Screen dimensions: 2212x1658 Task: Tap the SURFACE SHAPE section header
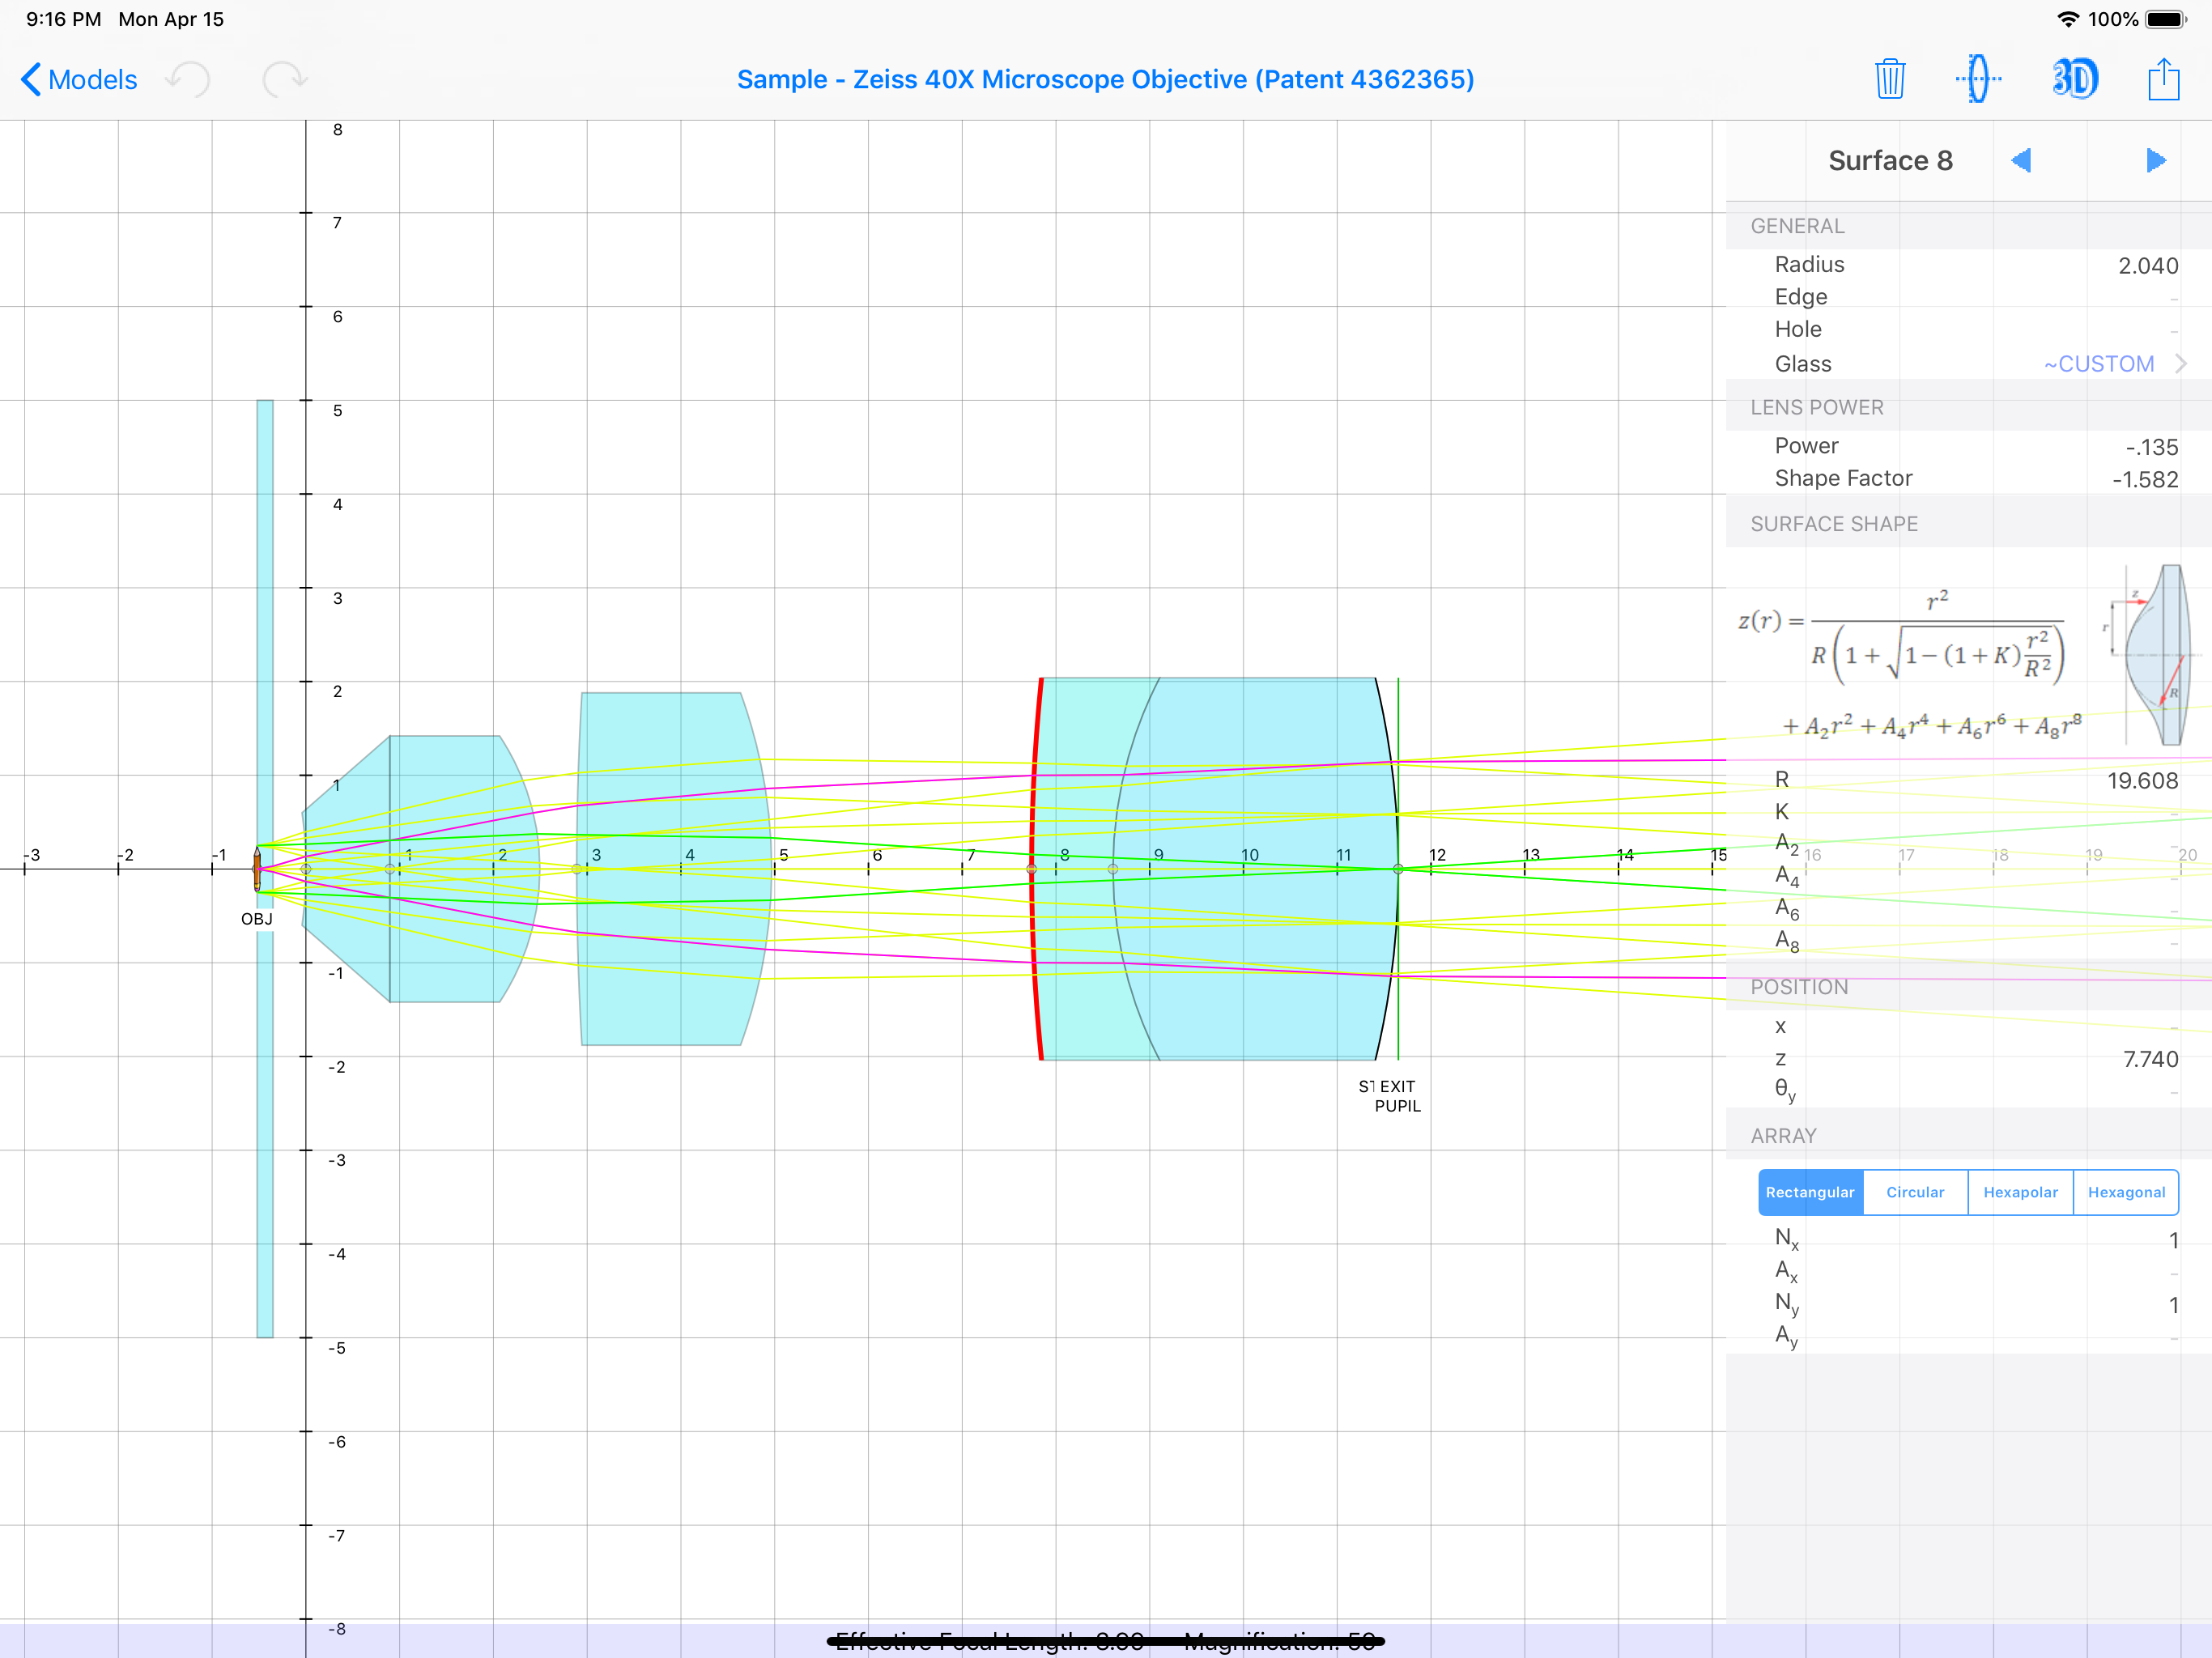coord(1834,524)
